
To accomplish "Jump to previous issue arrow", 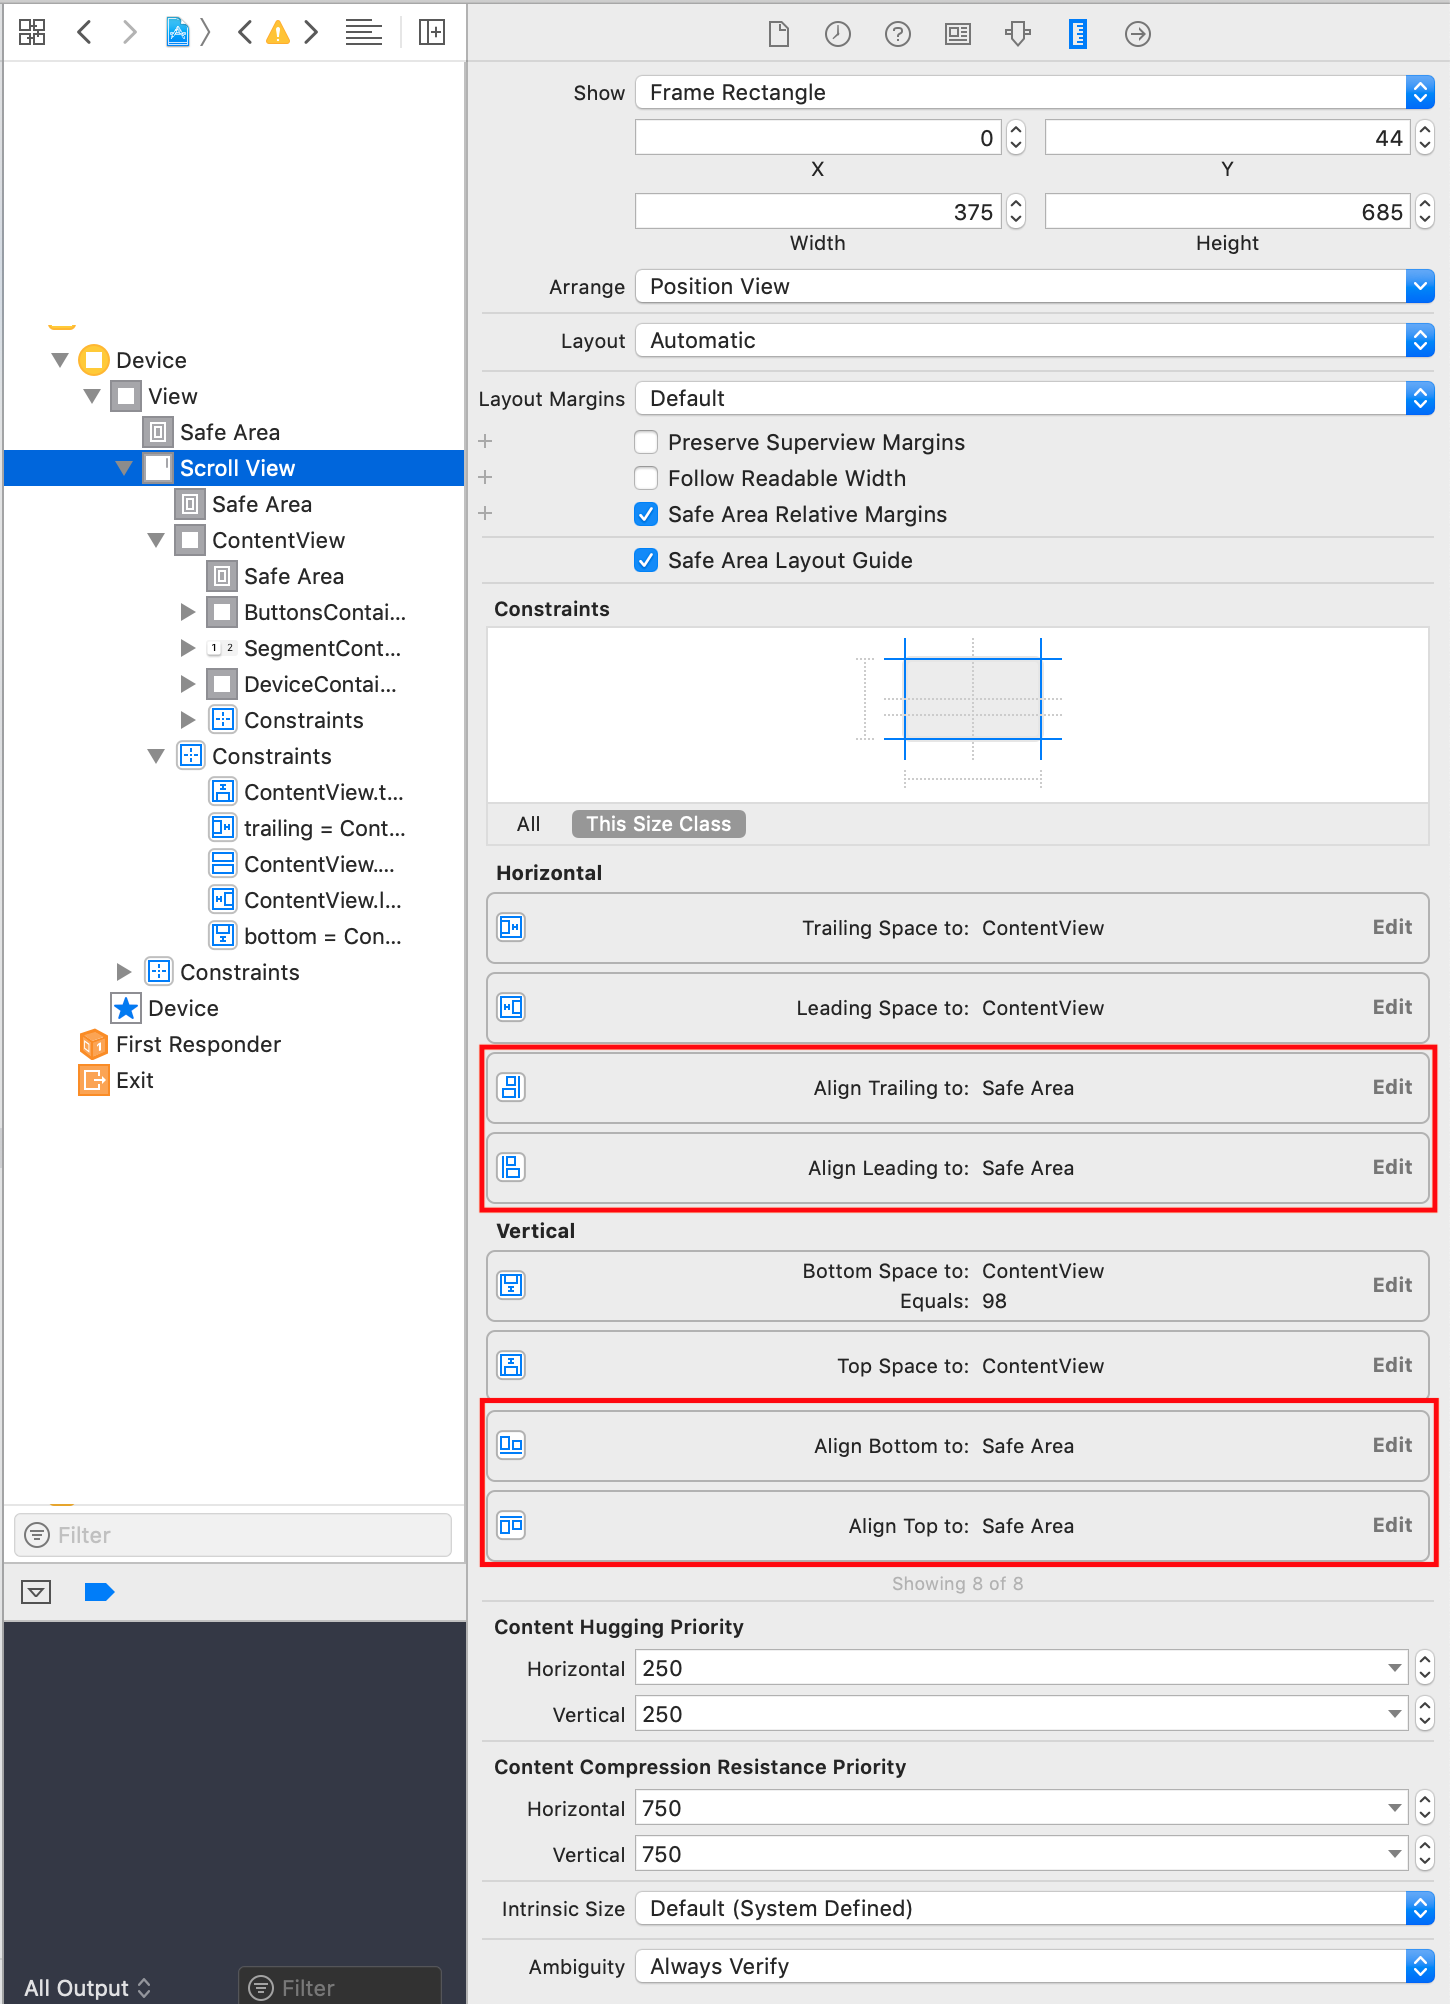I will coord(244,32).
